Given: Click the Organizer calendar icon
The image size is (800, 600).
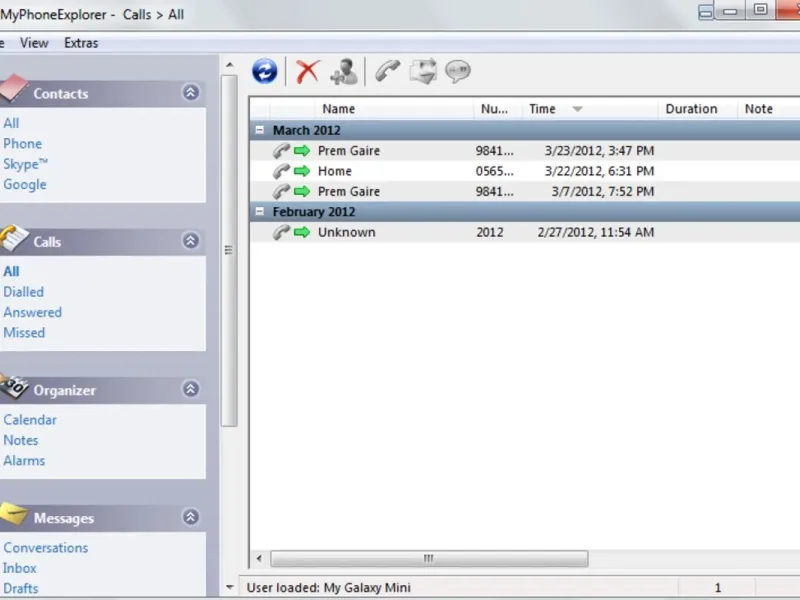Looking at the screenshot, I should pos(13,386).
